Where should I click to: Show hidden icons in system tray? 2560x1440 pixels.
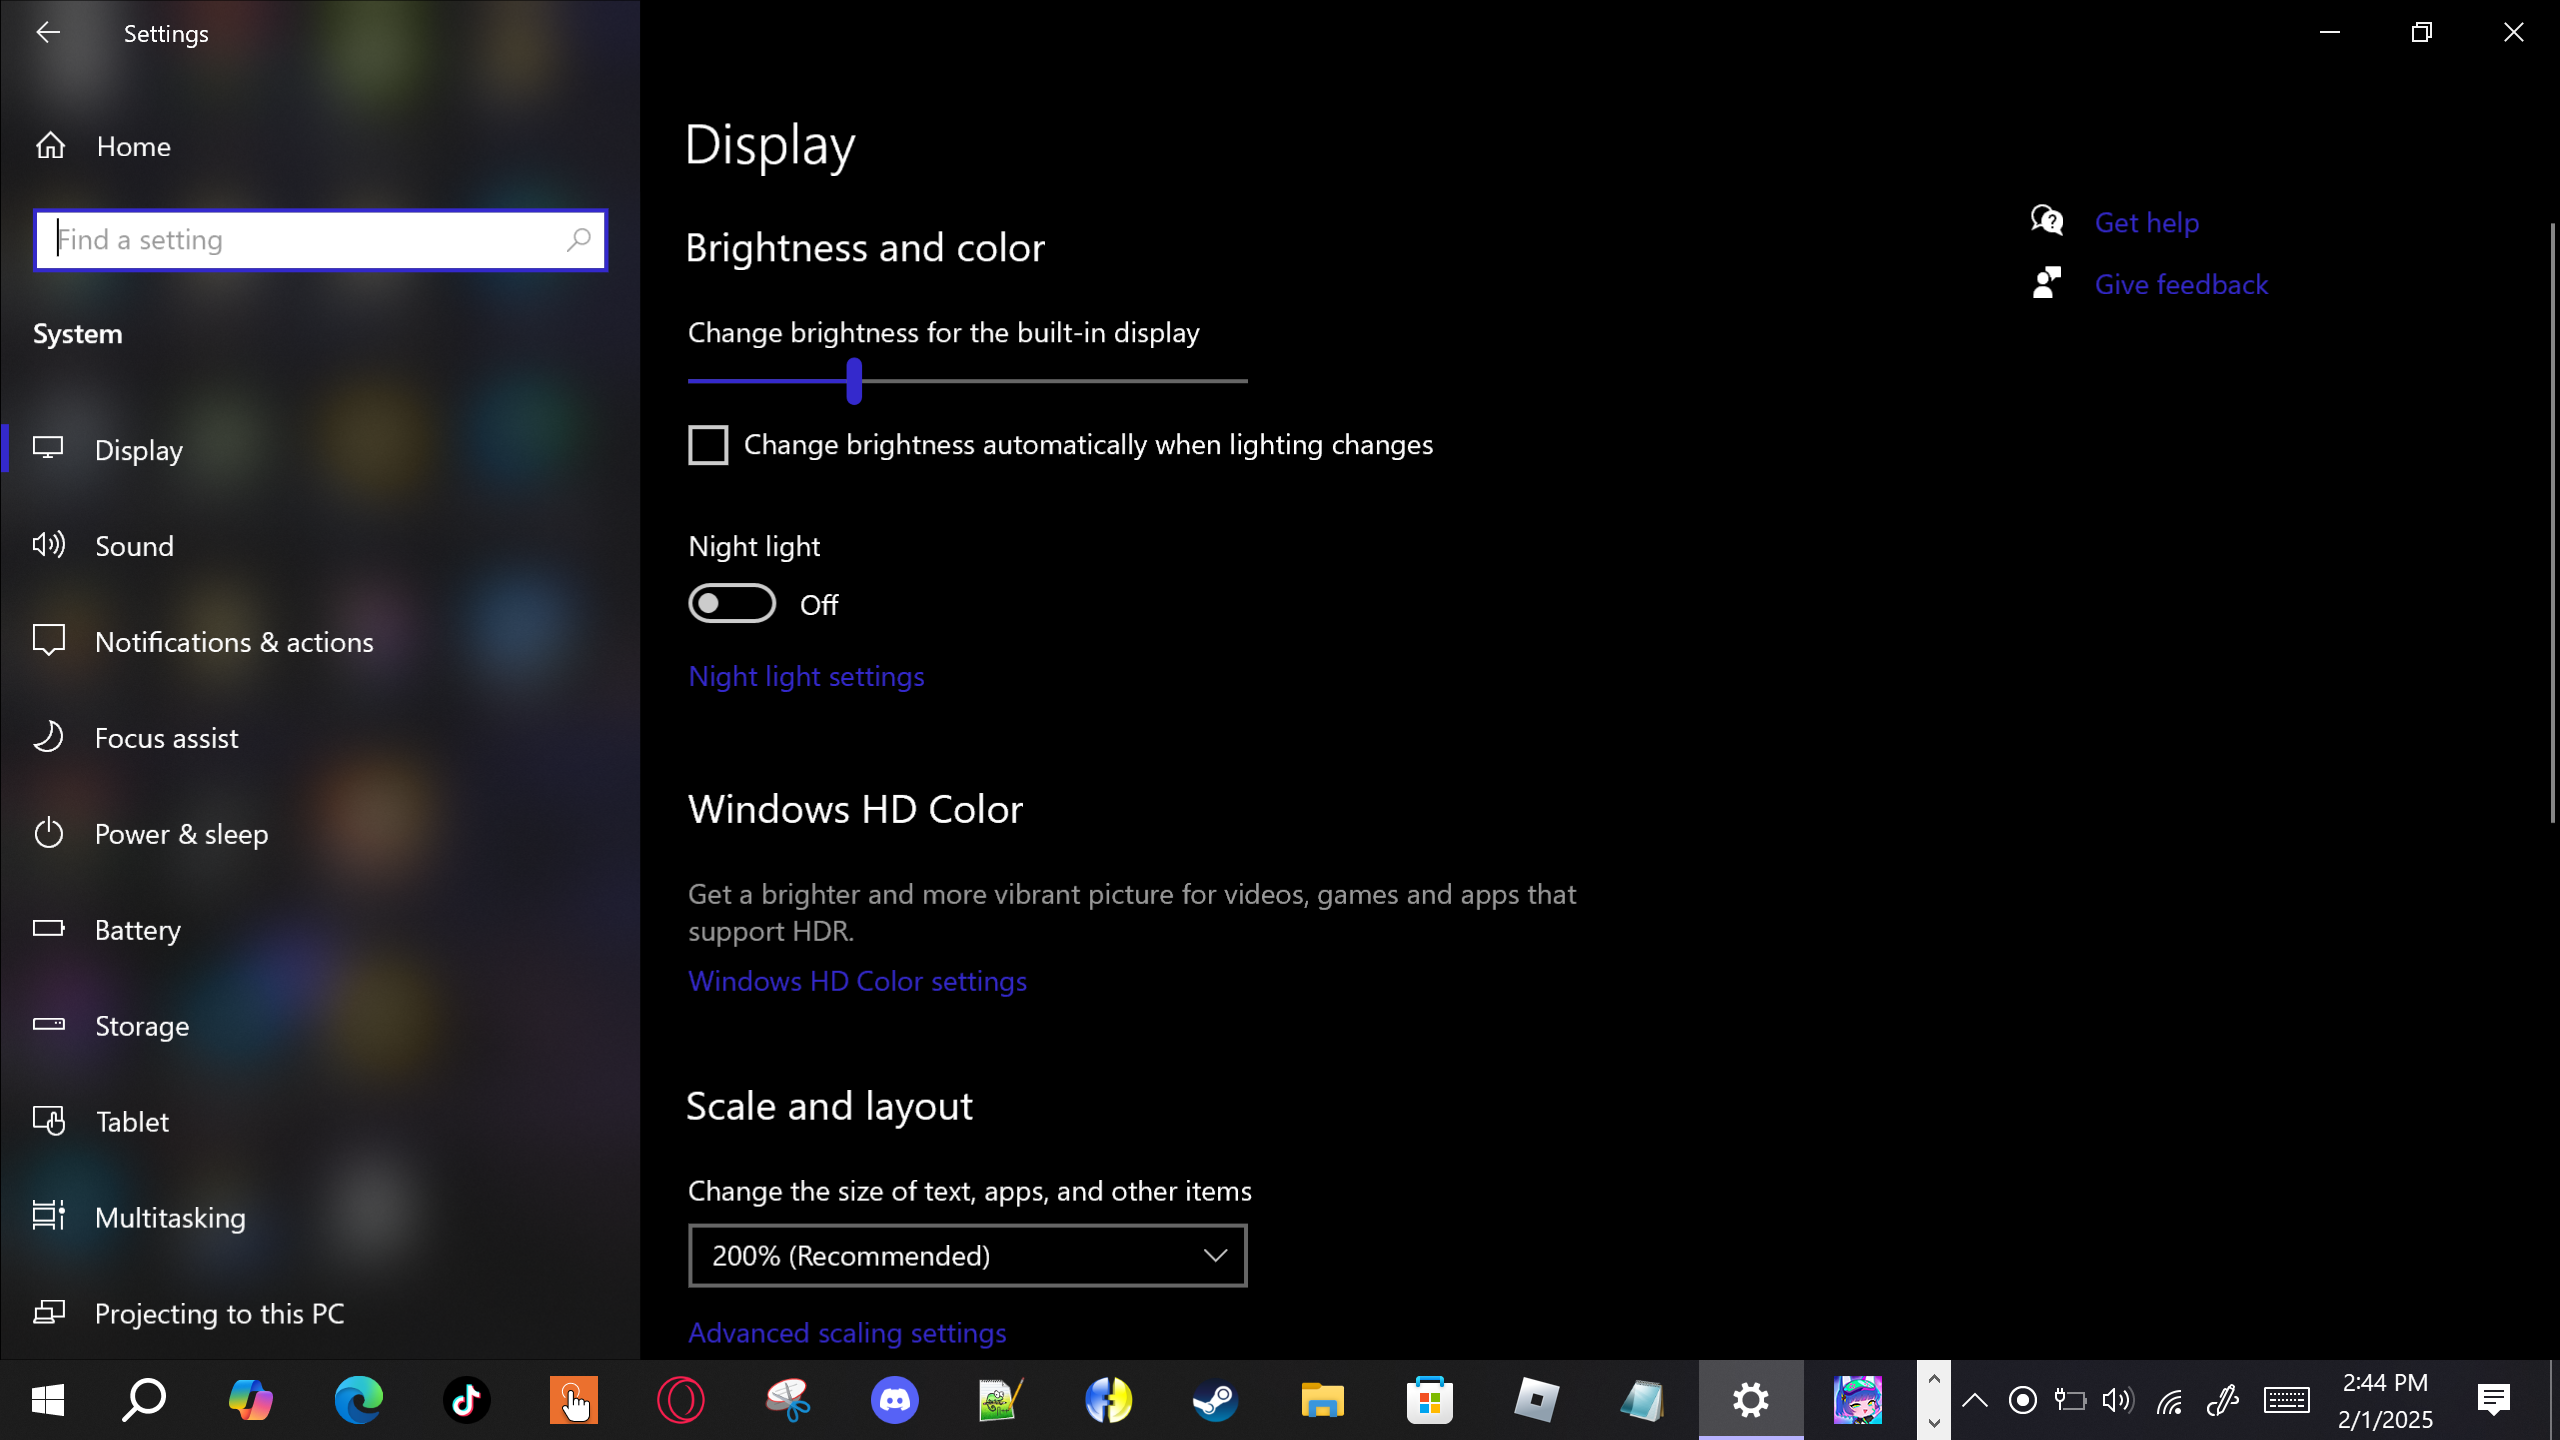tap(1974, 1401)
